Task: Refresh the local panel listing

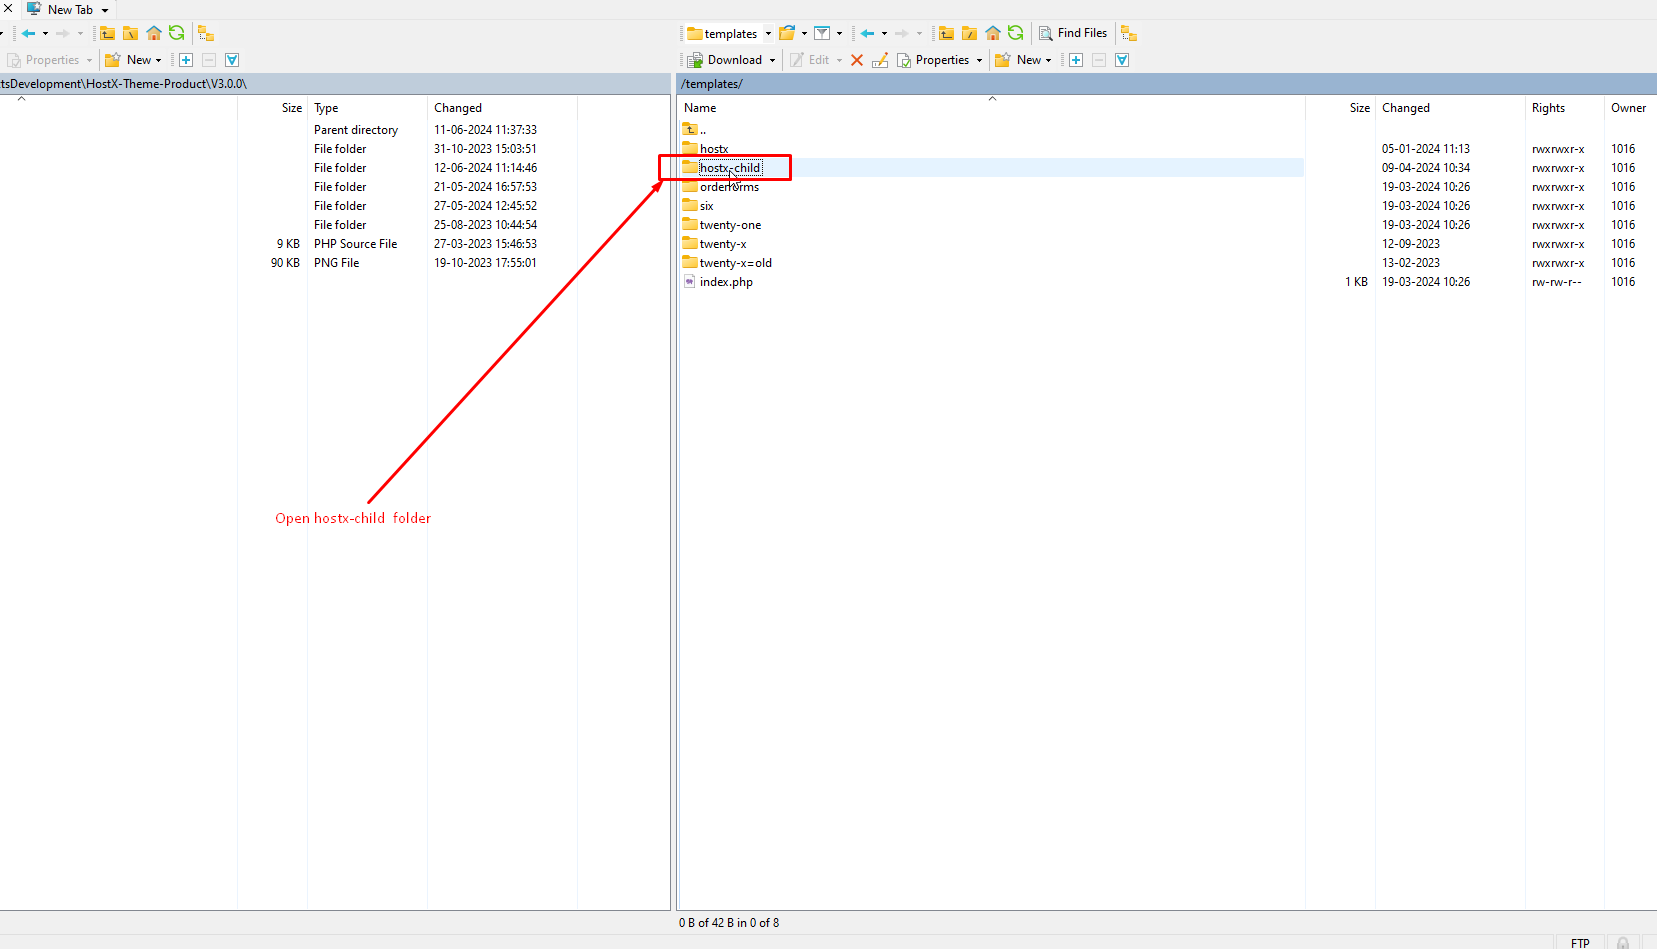Action: (x=177, y=33)
